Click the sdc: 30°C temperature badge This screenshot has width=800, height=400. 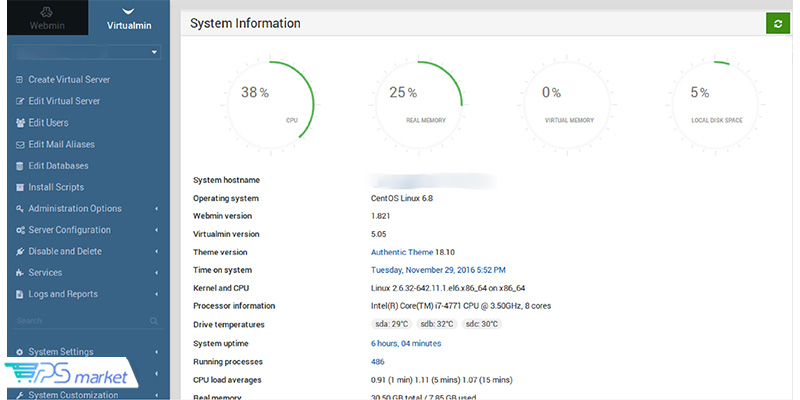pyautogui.click(x=482, y=324)
